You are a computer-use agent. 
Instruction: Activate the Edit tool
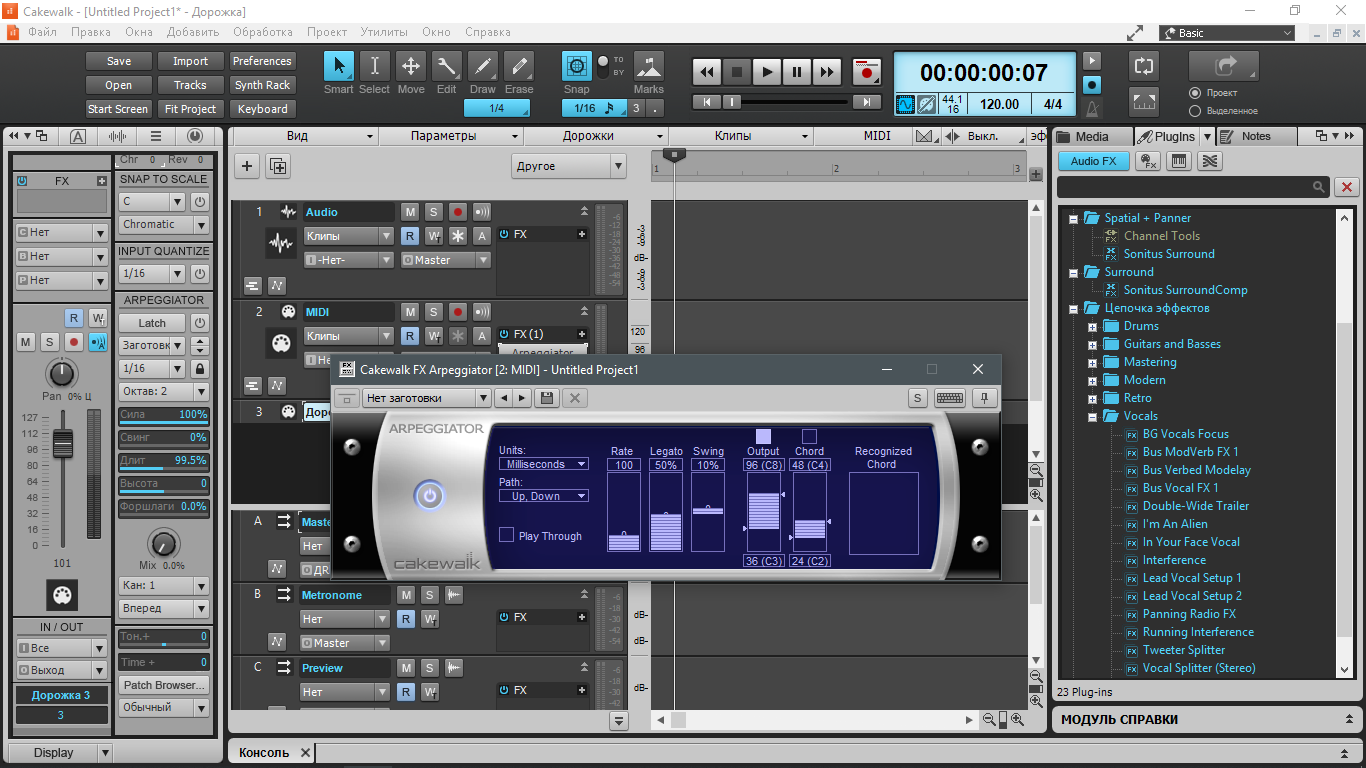tap(447, 66)
